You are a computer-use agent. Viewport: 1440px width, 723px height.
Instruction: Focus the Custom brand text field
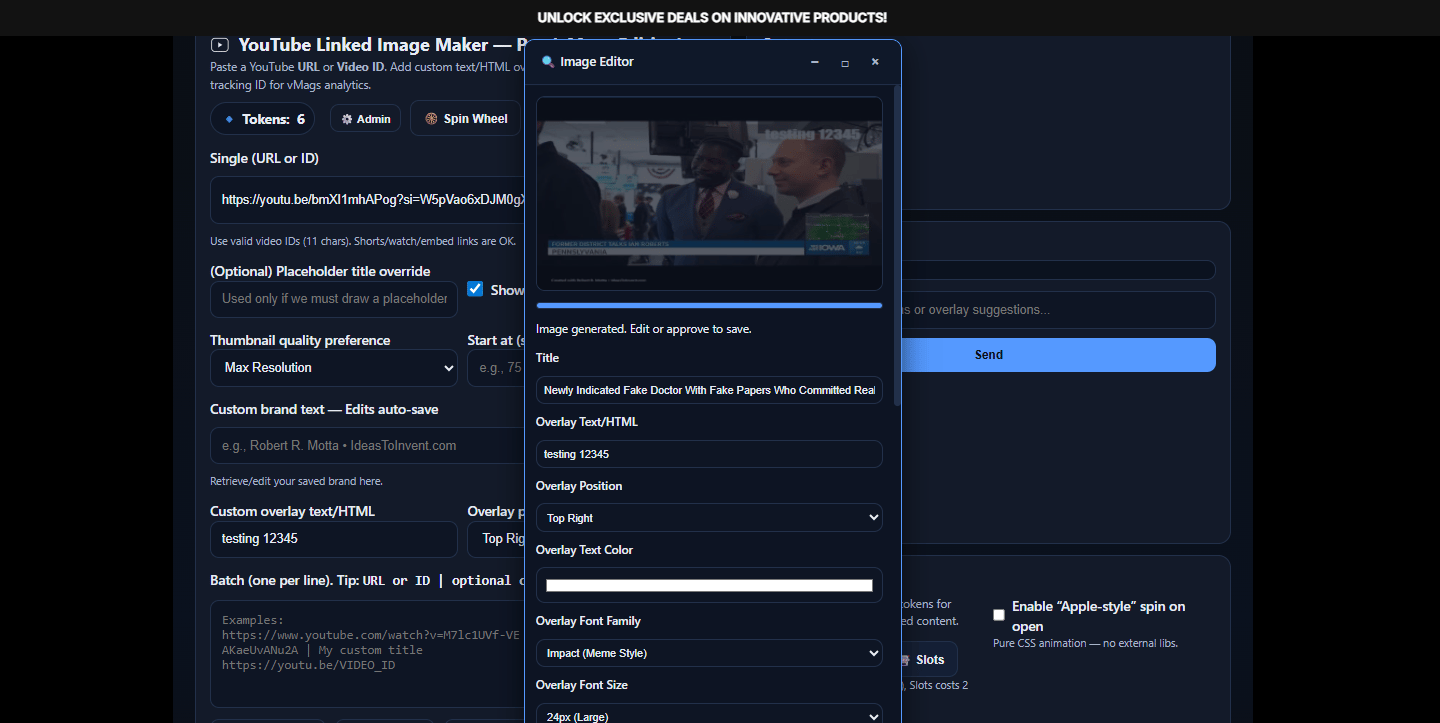[368, 445]
